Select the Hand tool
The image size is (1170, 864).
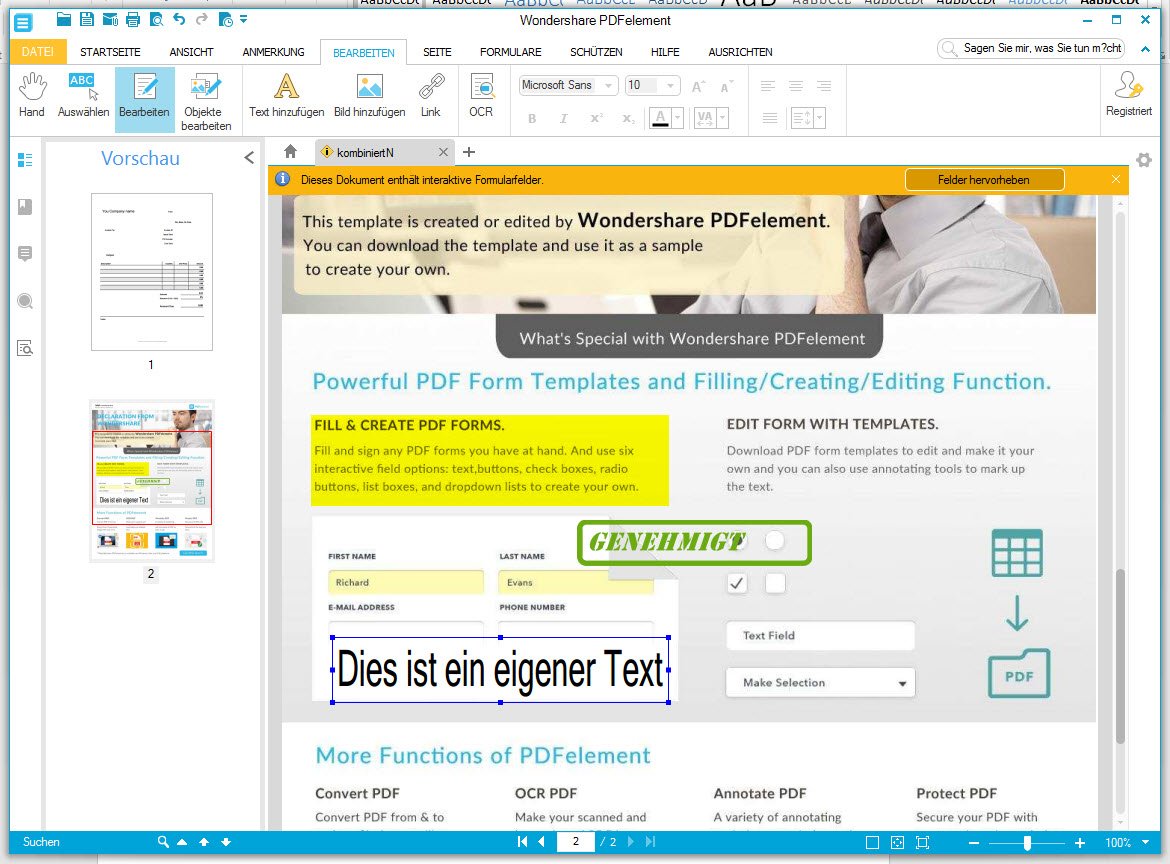(x=31, y=96)
